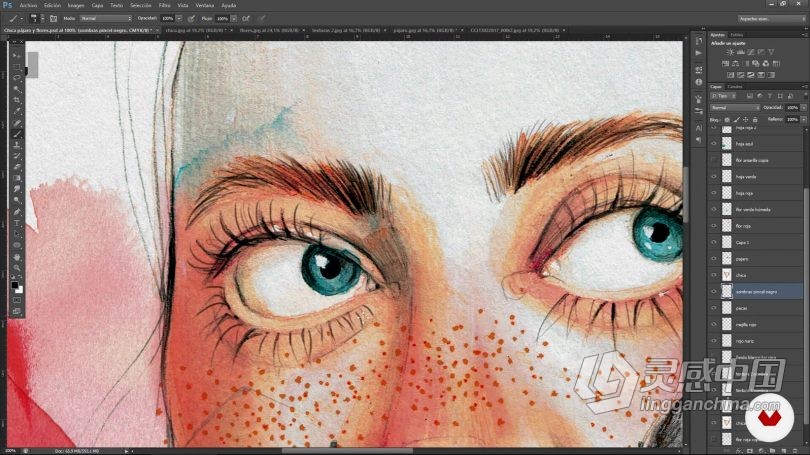
Task: Hide the 'hoja verde' layer
Action: 714,177
